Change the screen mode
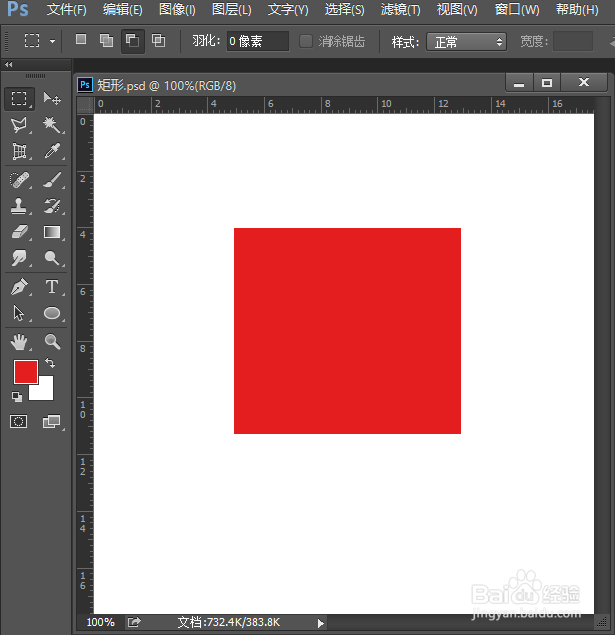Screen dimensions: 615x635 (x=52, y=422)
